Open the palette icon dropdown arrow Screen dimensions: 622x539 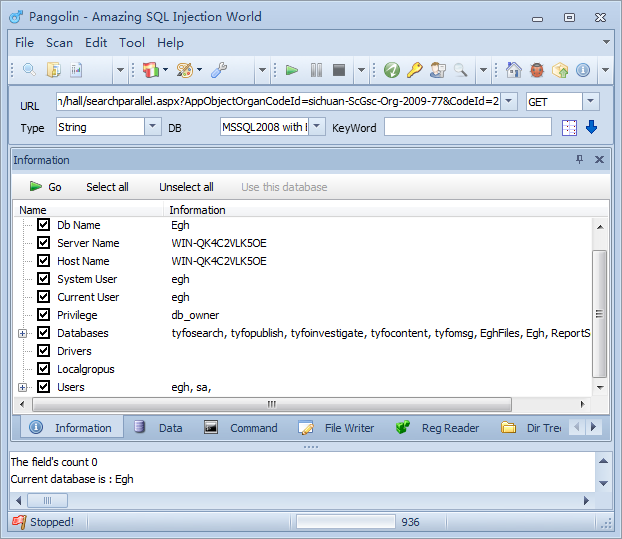click(200, 70)
